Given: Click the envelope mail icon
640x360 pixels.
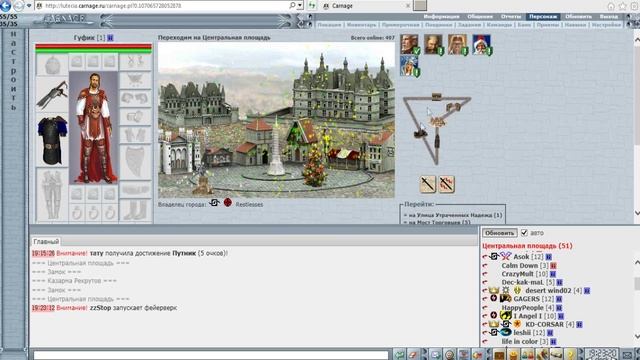Looking at the screenshot, I should (627, 355).
